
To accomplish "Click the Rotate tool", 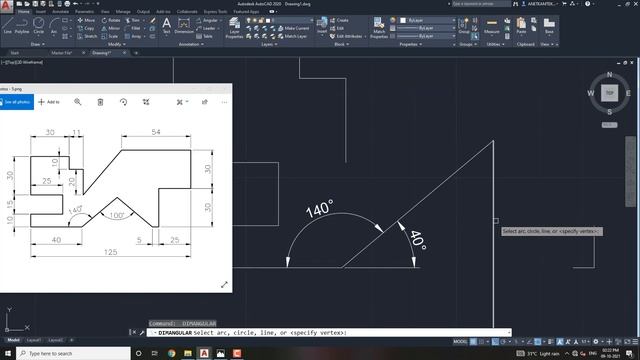I will tap(111, 20).
